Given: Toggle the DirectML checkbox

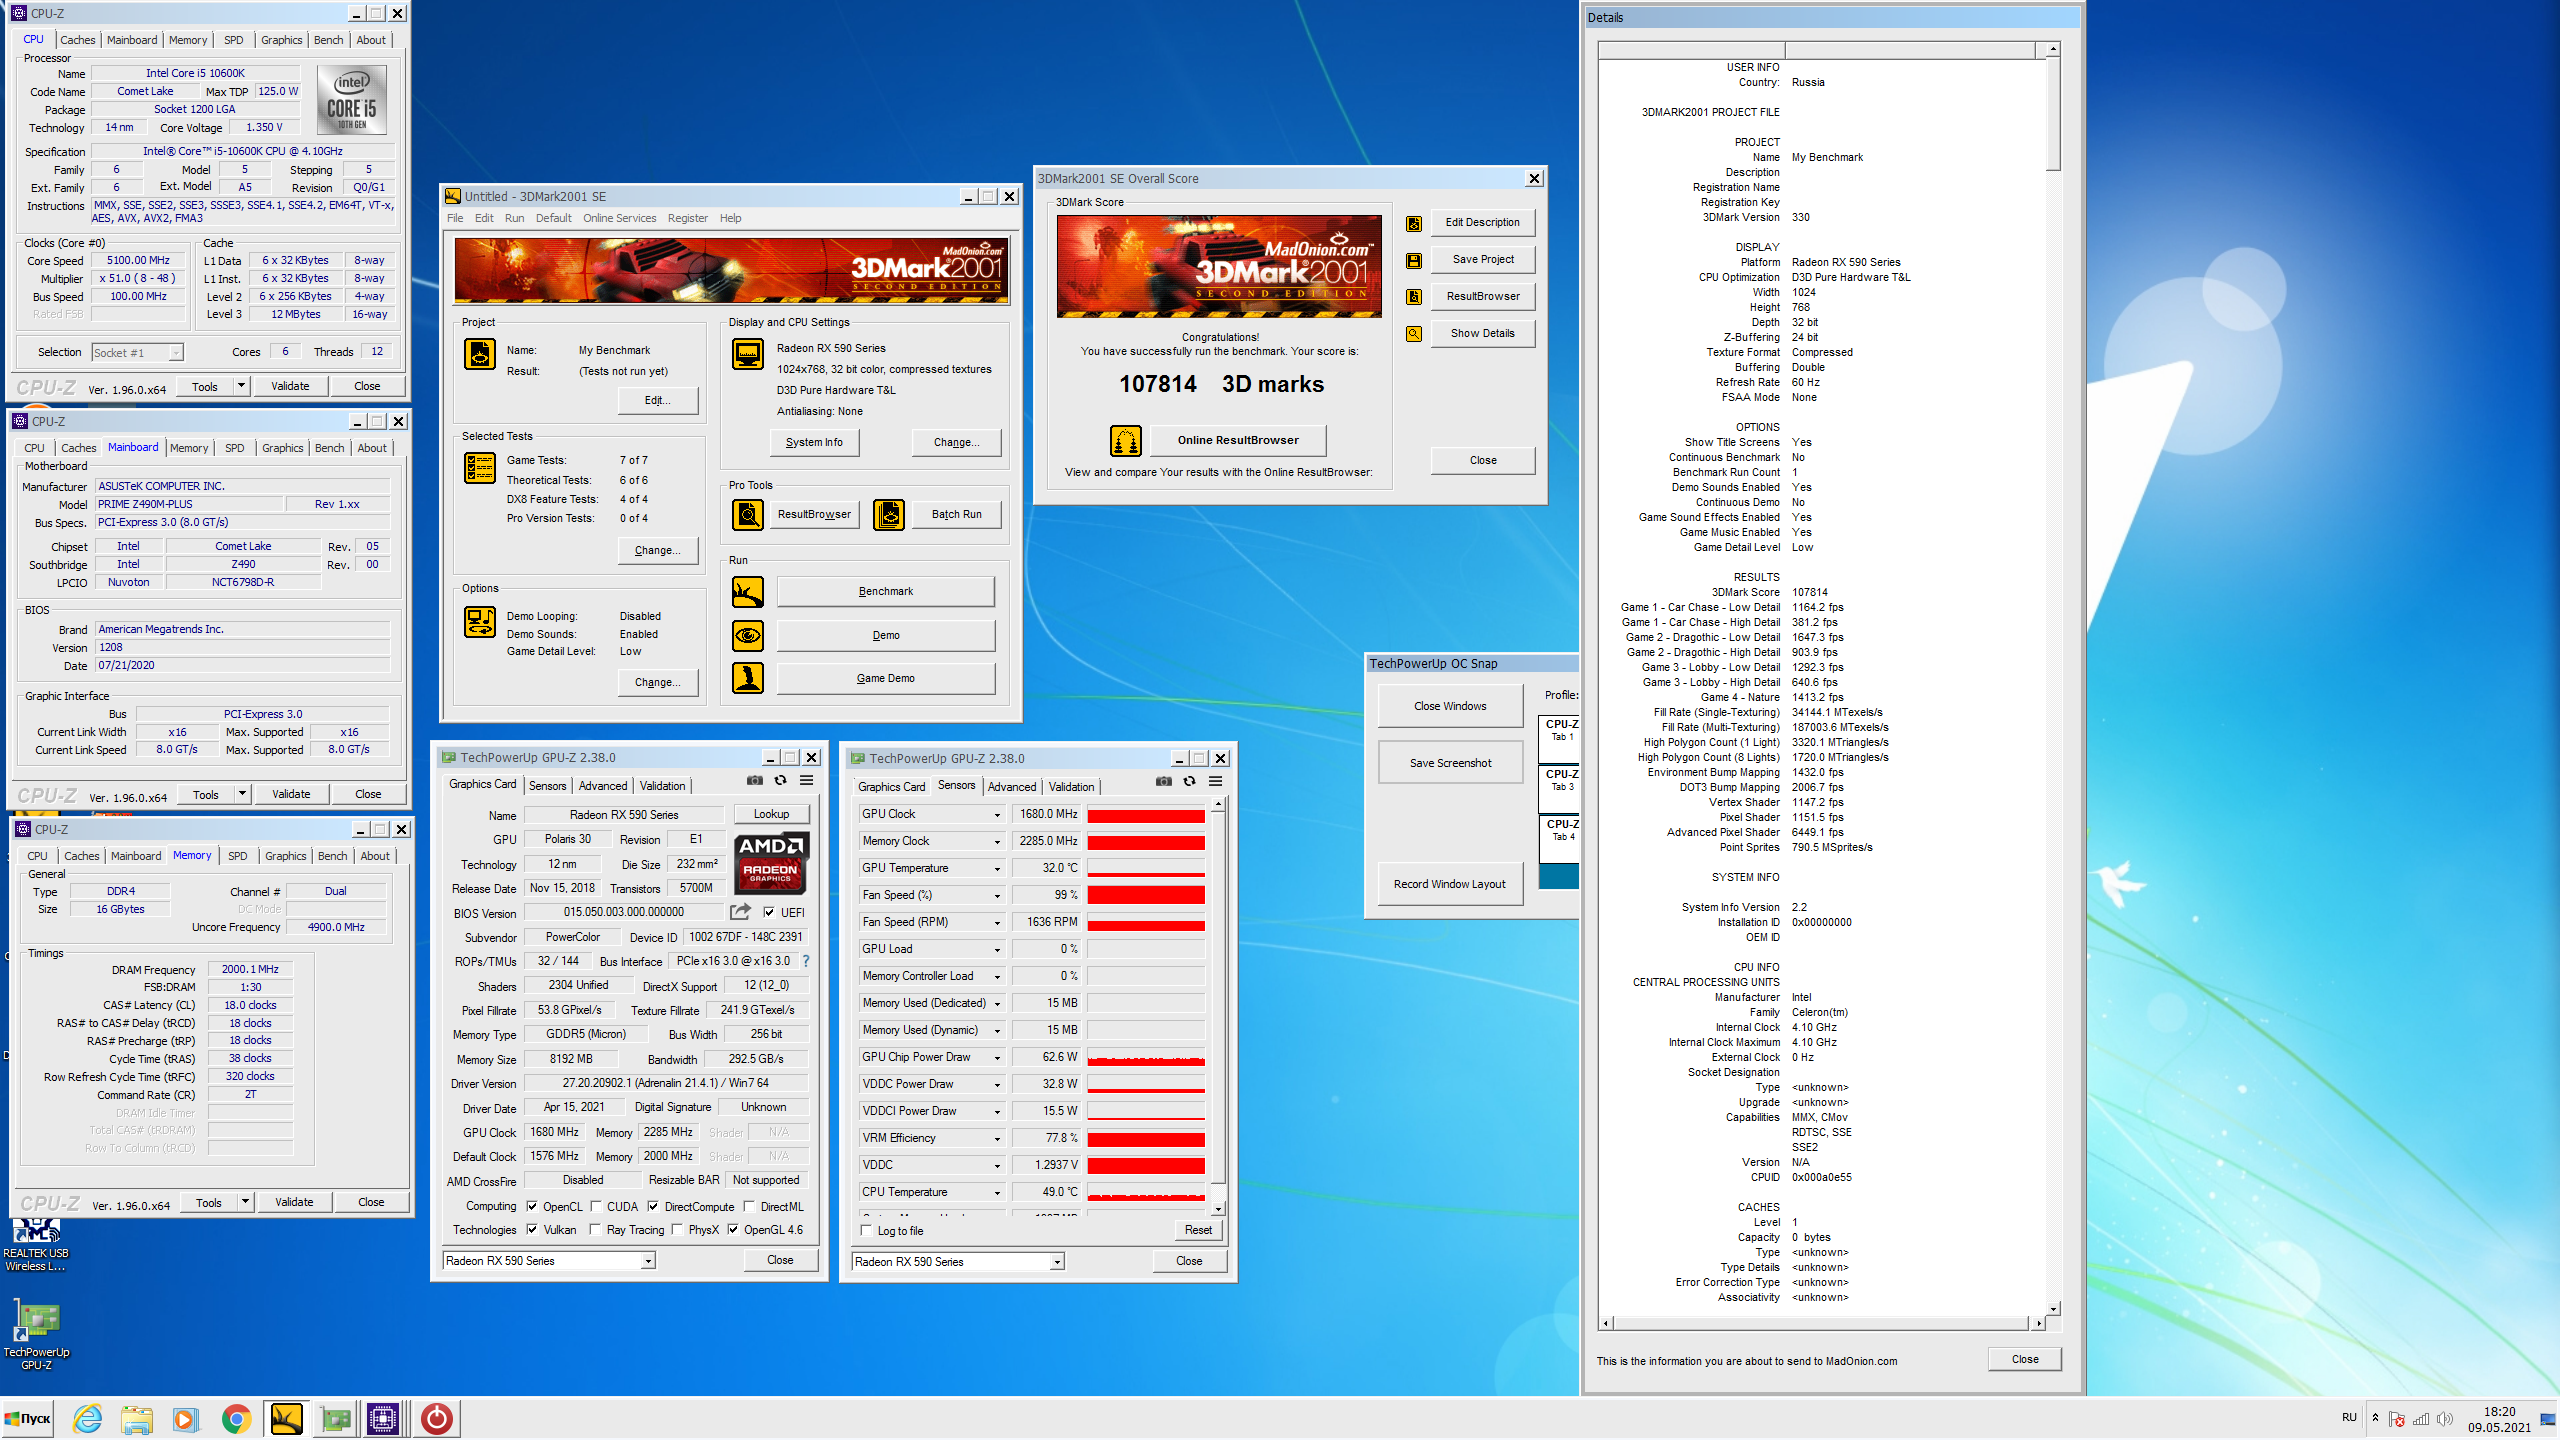Looking at the screenshot, I should click(750, 1206).
